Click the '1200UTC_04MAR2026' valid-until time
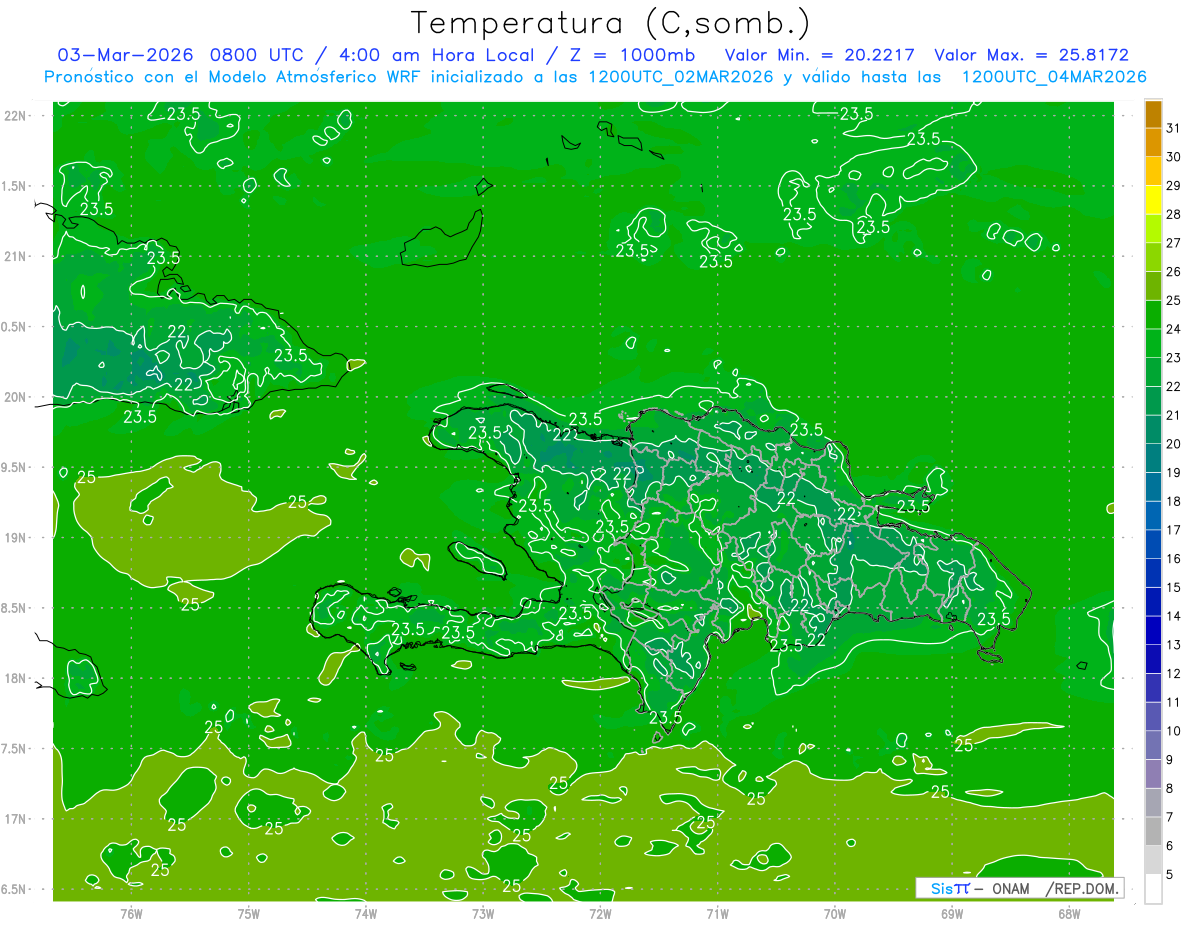1200x927 pixels. (x=1054, y=77)
